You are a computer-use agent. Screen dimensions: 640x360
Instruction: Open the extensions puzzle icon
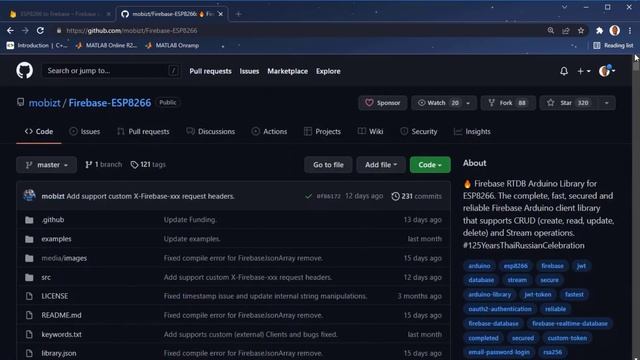599,31
